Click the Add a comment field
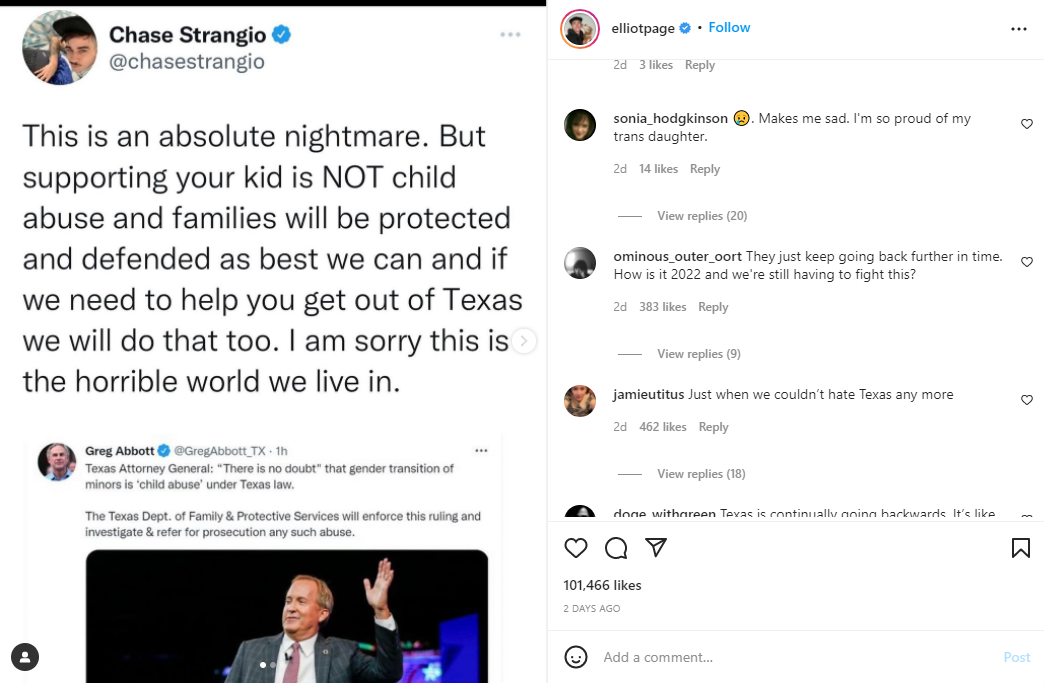 point(790,657)
